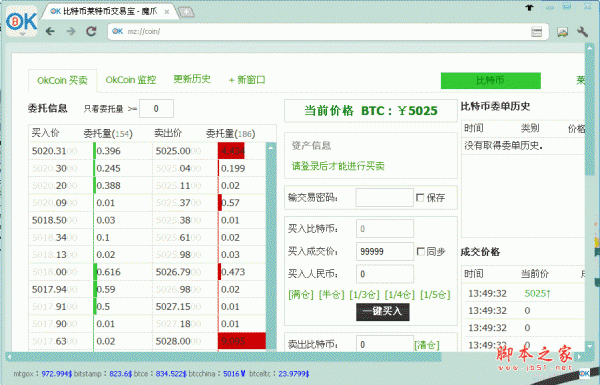This screenshot has height=385, width=600.
Task: Click the horizontal scrollbar left arrow
Action: click(10, 357)
